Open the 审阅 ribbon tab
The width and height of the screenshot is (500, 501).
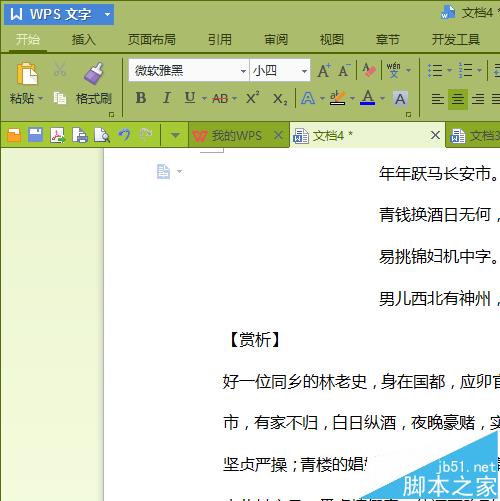tap(276, 40)
